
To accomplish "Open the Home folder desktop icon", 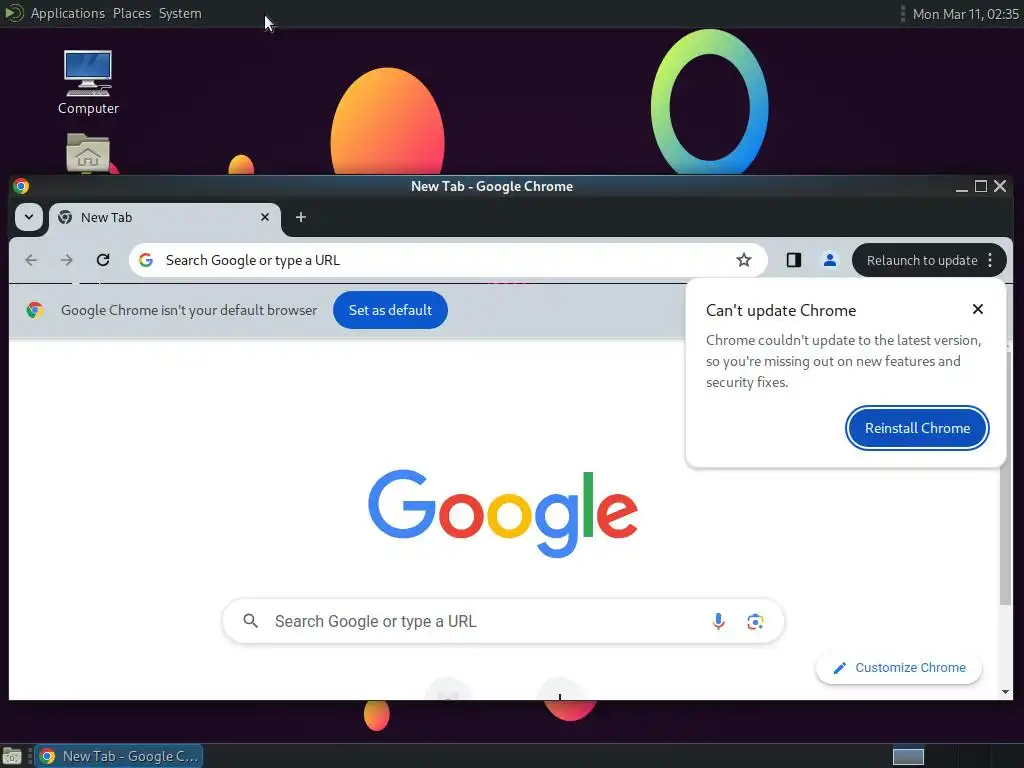I will click(88, 153).
